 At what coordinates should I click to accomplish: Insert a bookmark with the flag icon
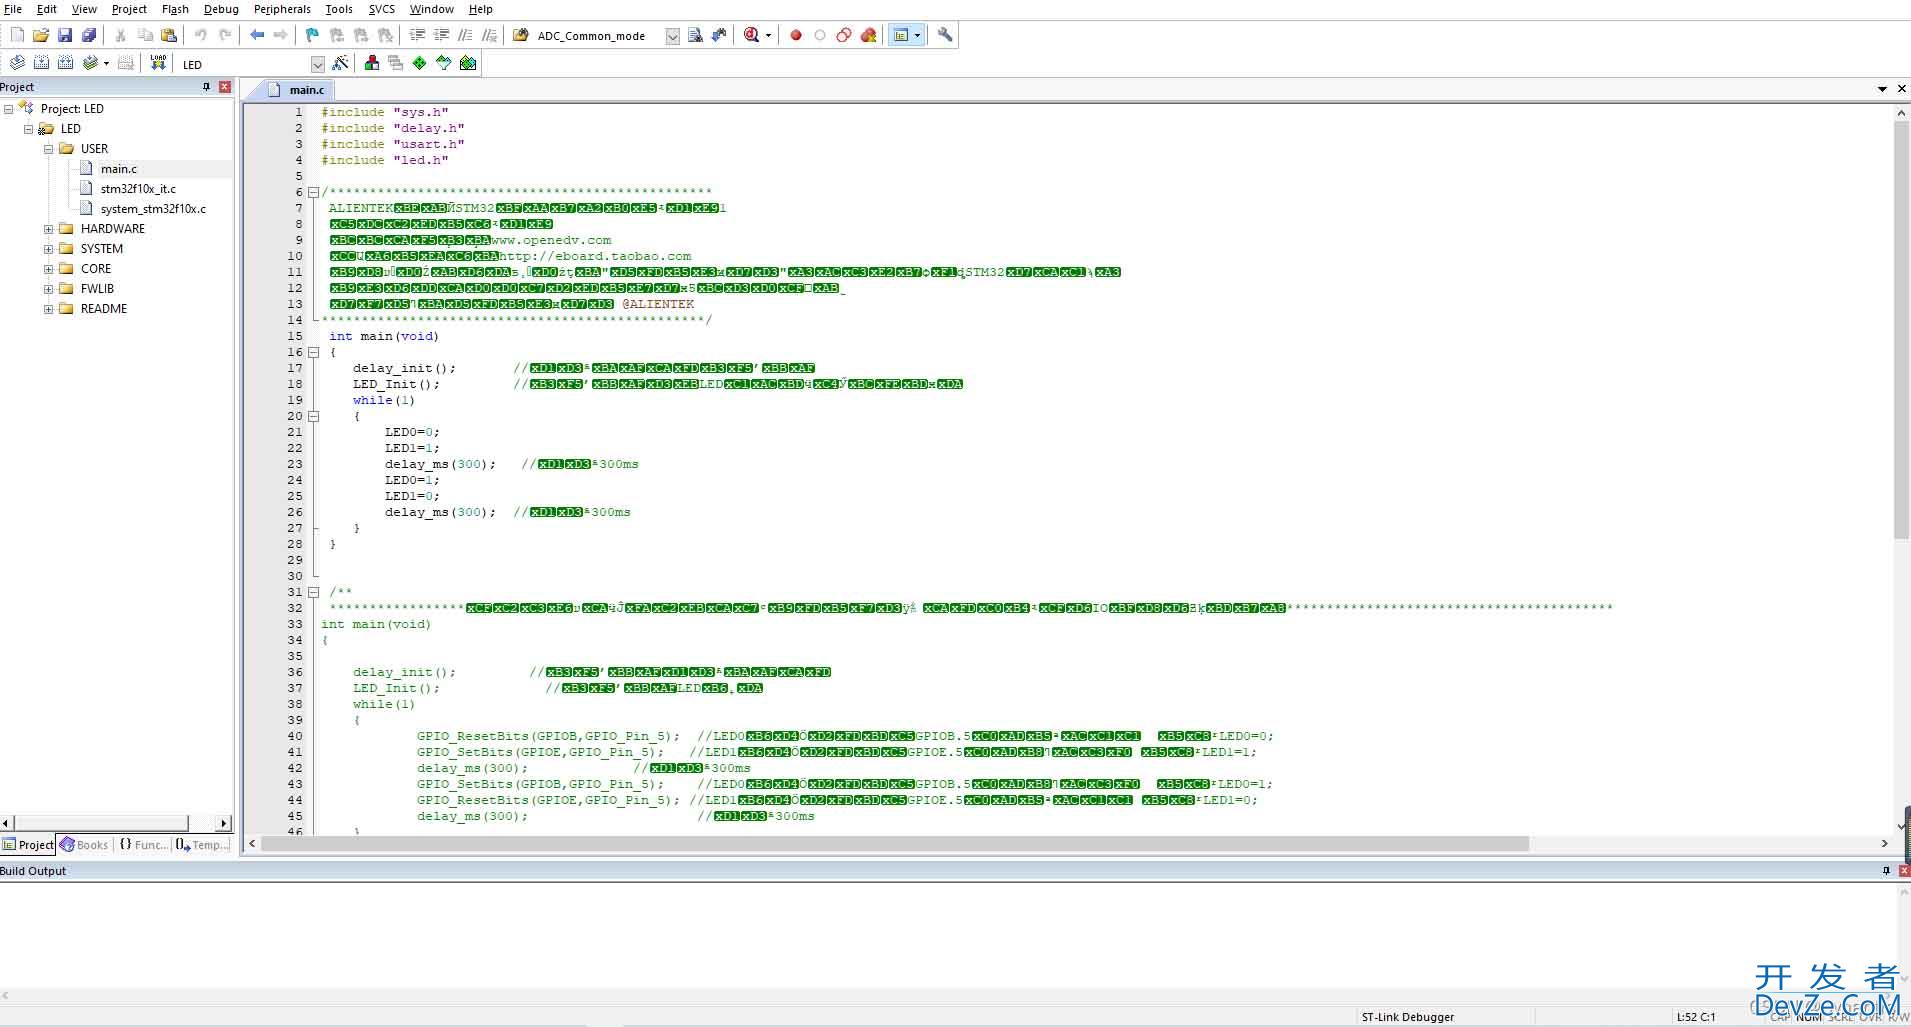tap(312, 35)
